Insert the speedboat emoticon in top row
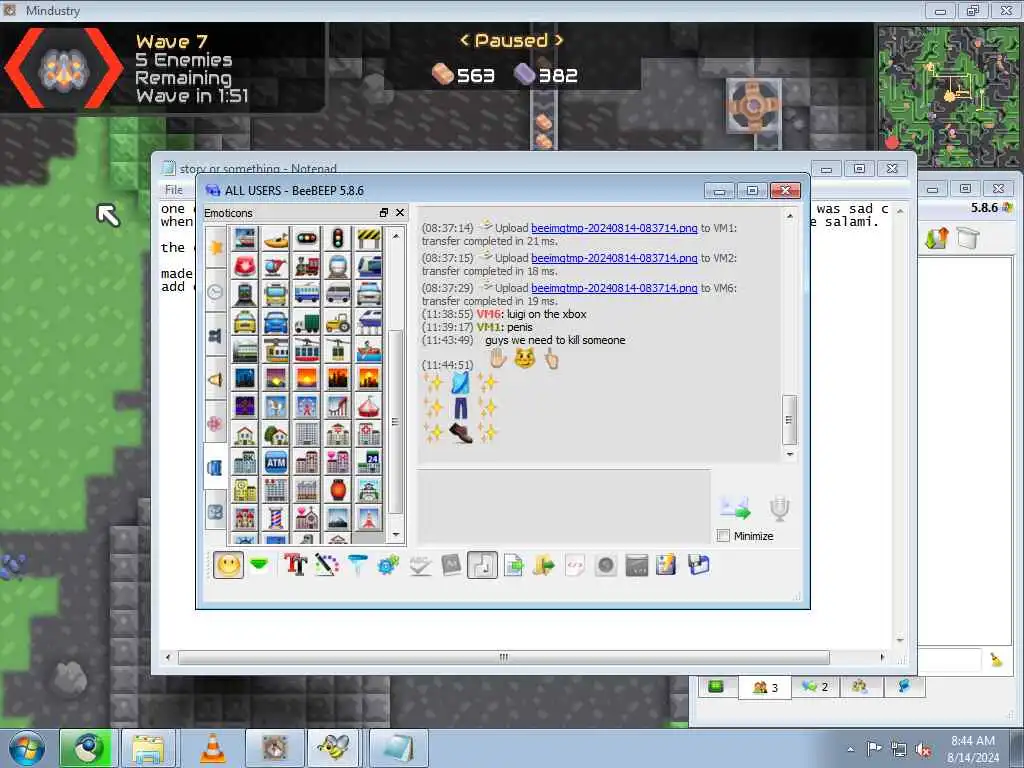This screenshot has height=768, width=1024. [276, 238]
